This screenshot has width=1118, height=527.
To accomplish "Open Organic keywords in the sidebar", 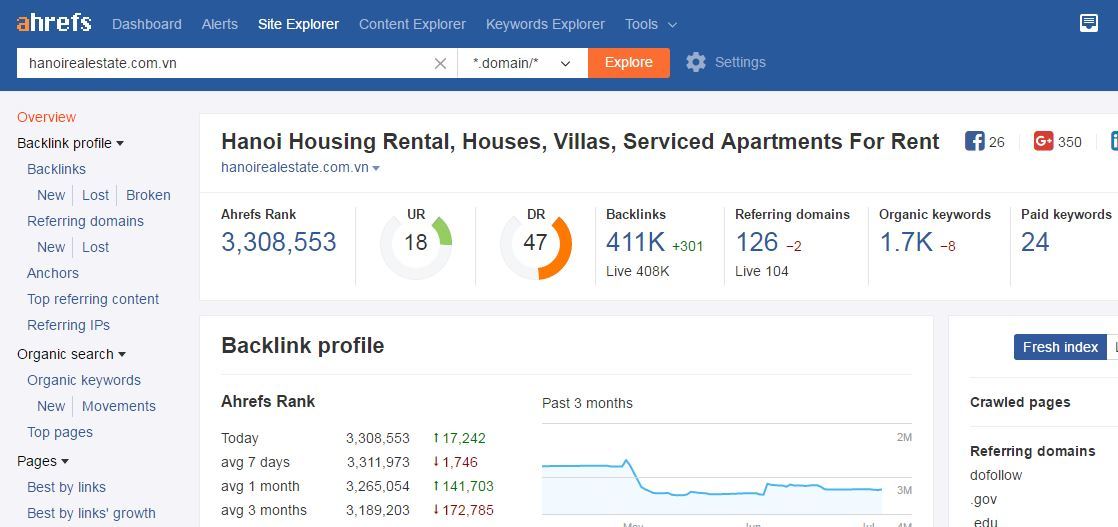I will pos(84,380).
